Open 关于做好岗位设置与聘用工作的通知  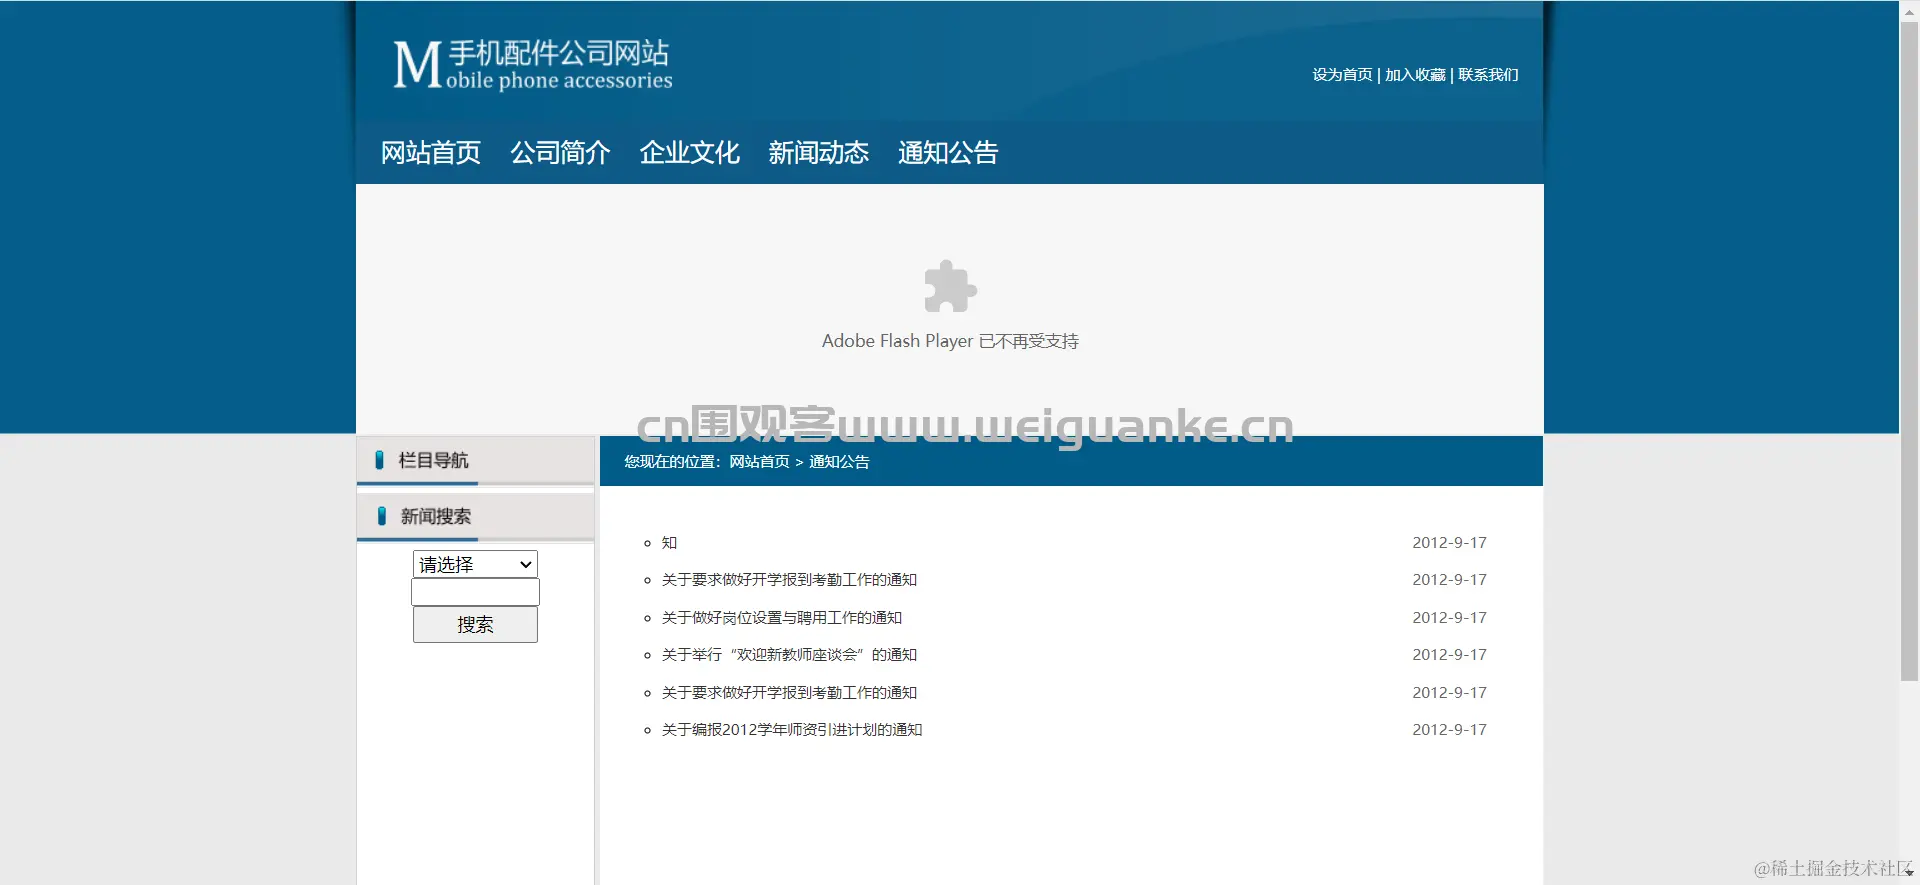click(x=781, y=618)
